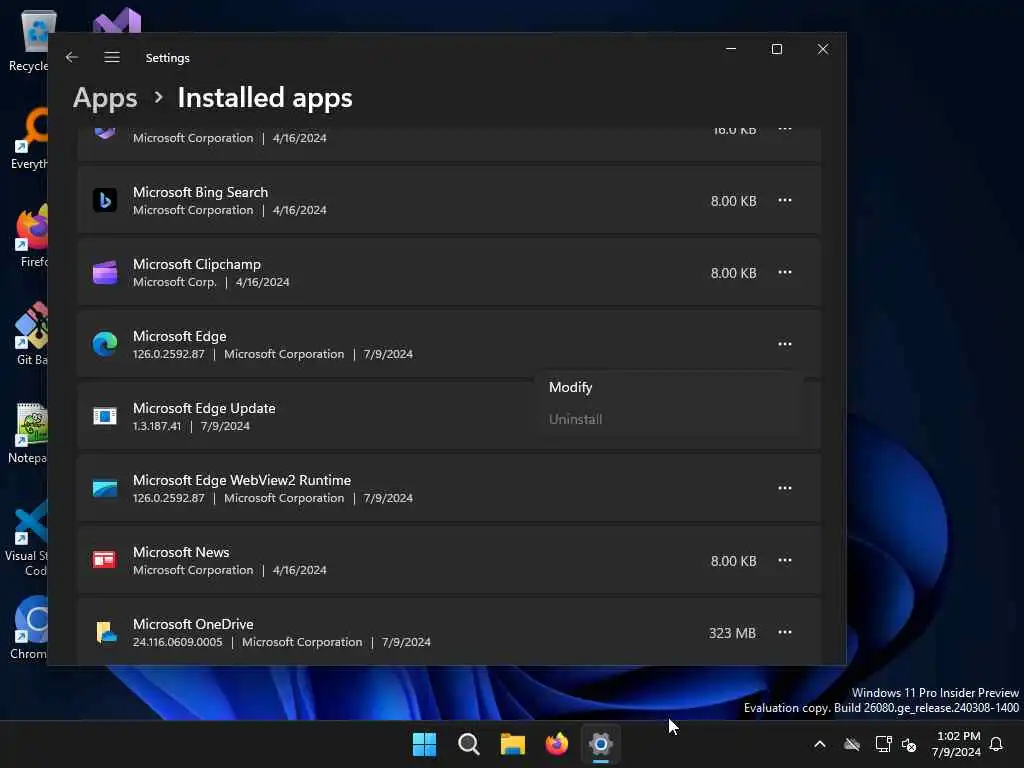Screen dimensions: 1024x768
Task: Open more options for Microsoft Edge
Action: [785, 344]
